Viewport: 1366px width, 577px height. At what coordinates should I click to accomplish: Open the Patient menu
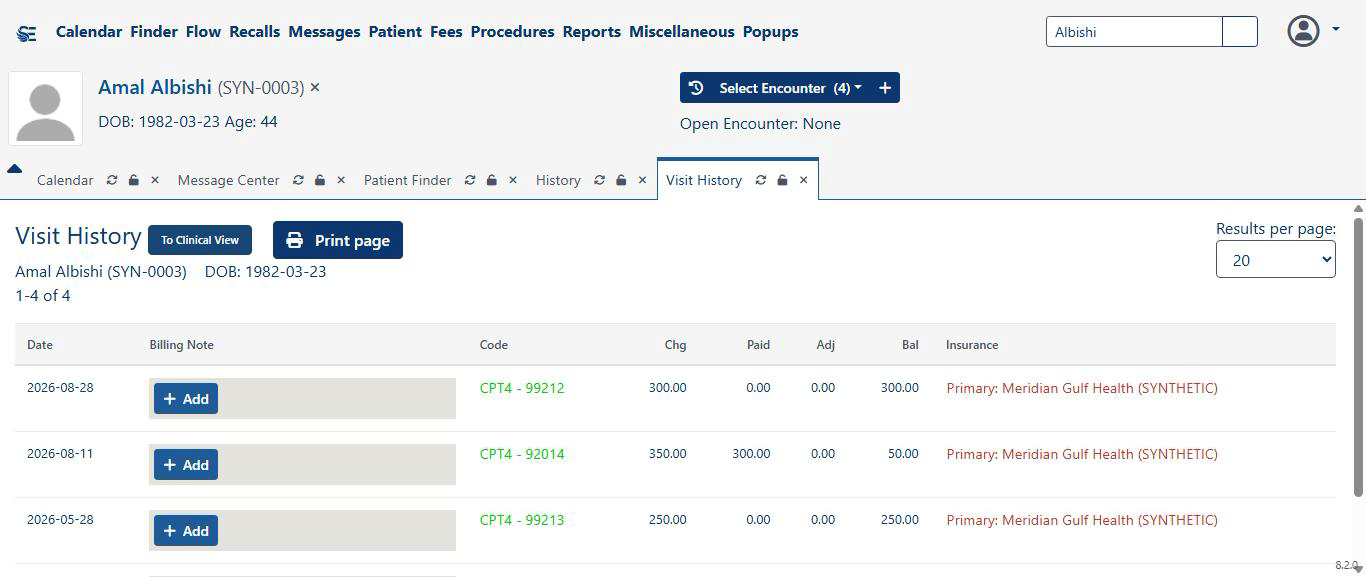point(395,32)
